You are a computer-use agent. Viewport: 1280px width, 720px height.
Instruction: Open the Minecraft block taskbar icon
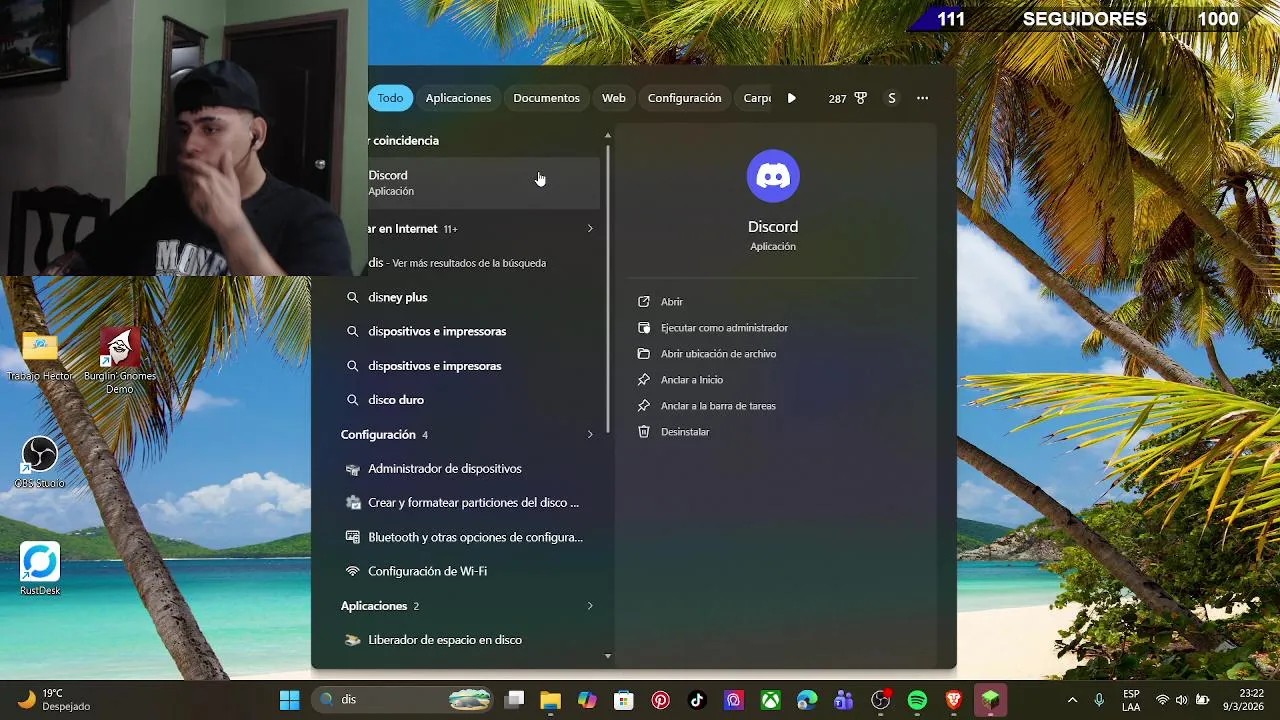tap(991, 700)
